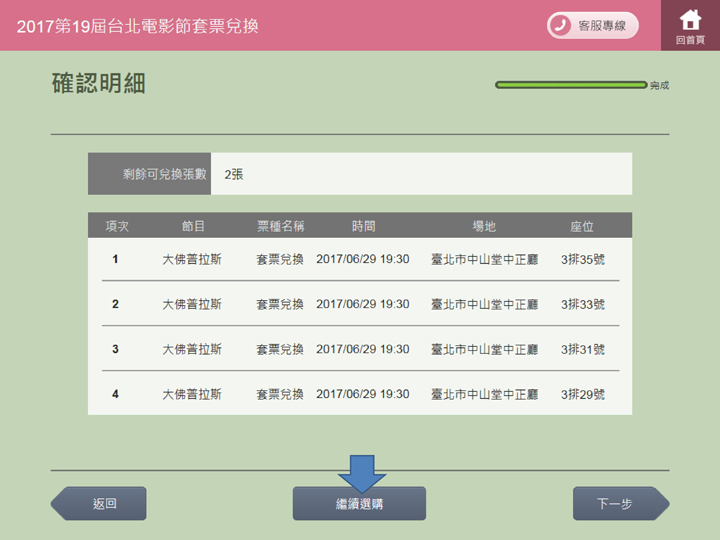Image resolution: width=720 pixels, height=540 pixels.
Task: Click 大佛普拉斯 in the 3排35號 row
Action: pos(192,259)
